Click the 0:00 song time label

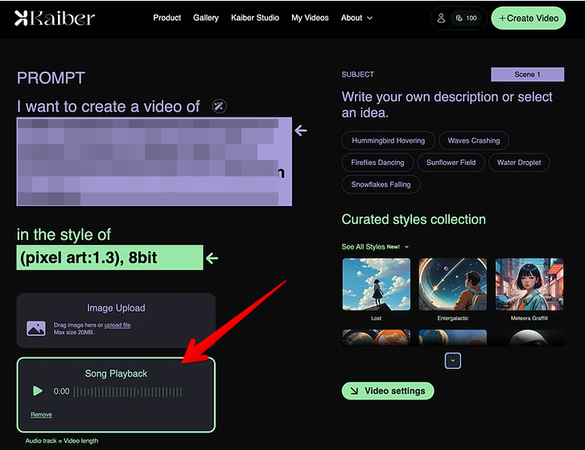pyautogui.click(x=61, y=391)
